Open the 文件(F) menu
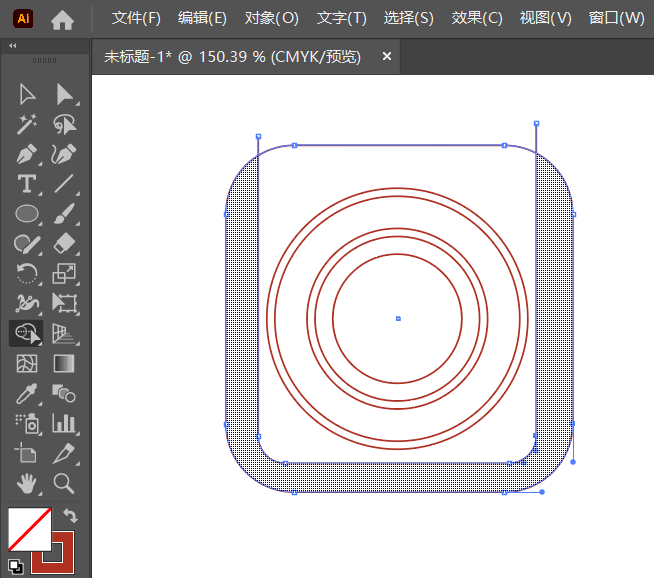The image size is (654, 578). pos(136,18)
